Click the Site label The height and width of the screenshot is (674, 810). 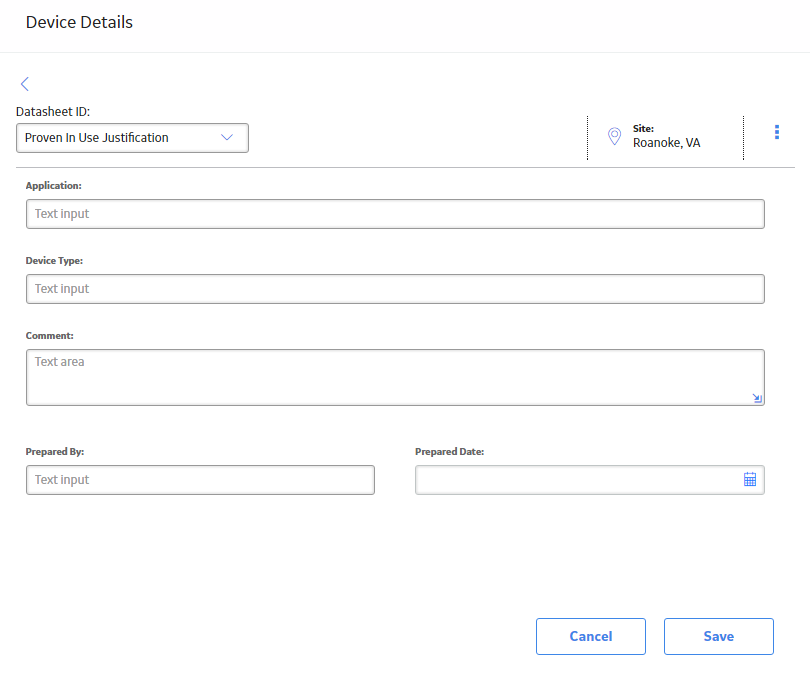643,129
